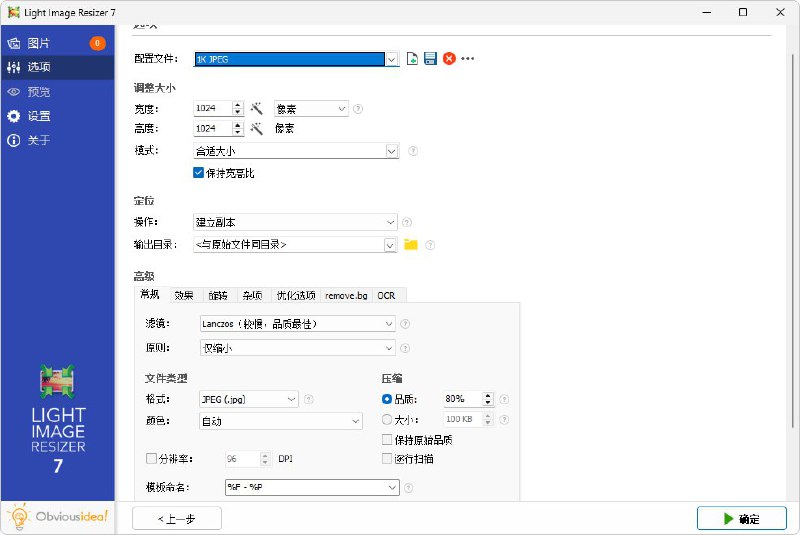Expand the 滤镜 dropdown showing Lanczos
The height and width of the screenshot is (535, 800).
pos(295,324)
